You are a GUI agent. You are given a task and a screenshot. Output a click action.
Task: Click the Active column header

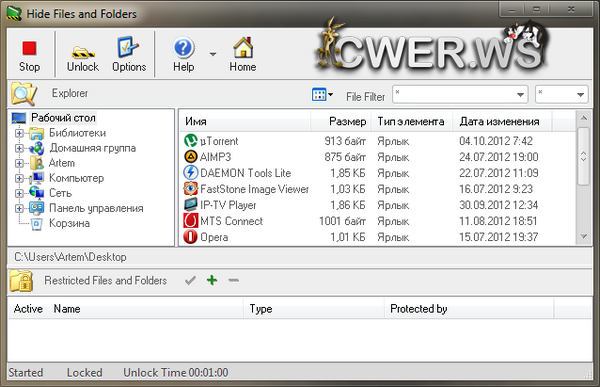pyautogui.click(x=28, y=309)
